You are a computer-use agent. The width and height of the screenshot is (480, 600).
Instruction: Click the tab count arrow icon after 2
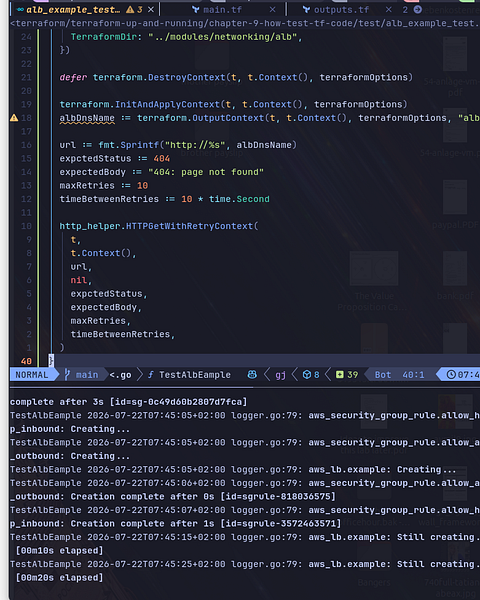[x=418, y=10]
